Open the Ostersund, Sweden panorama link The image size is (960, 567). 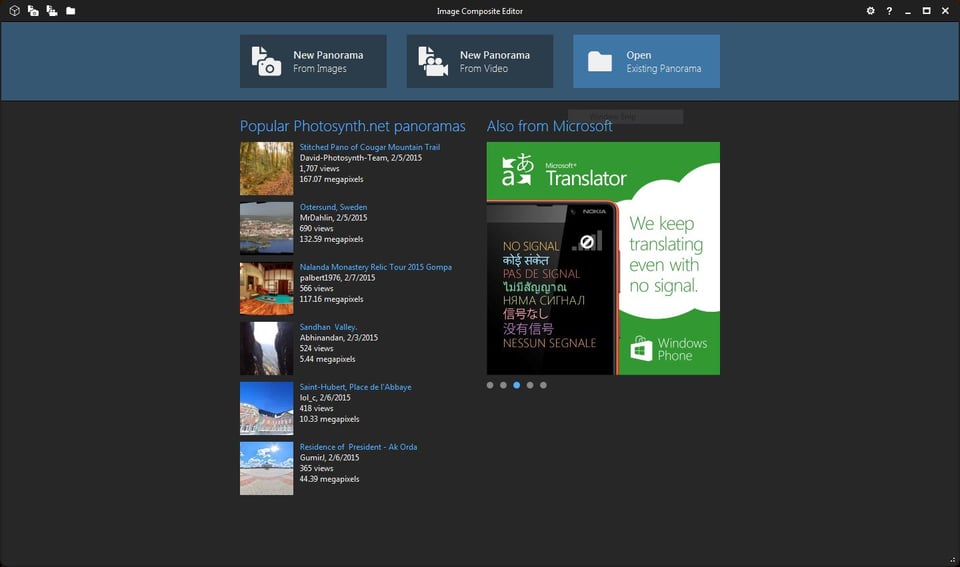pos(333,207)
